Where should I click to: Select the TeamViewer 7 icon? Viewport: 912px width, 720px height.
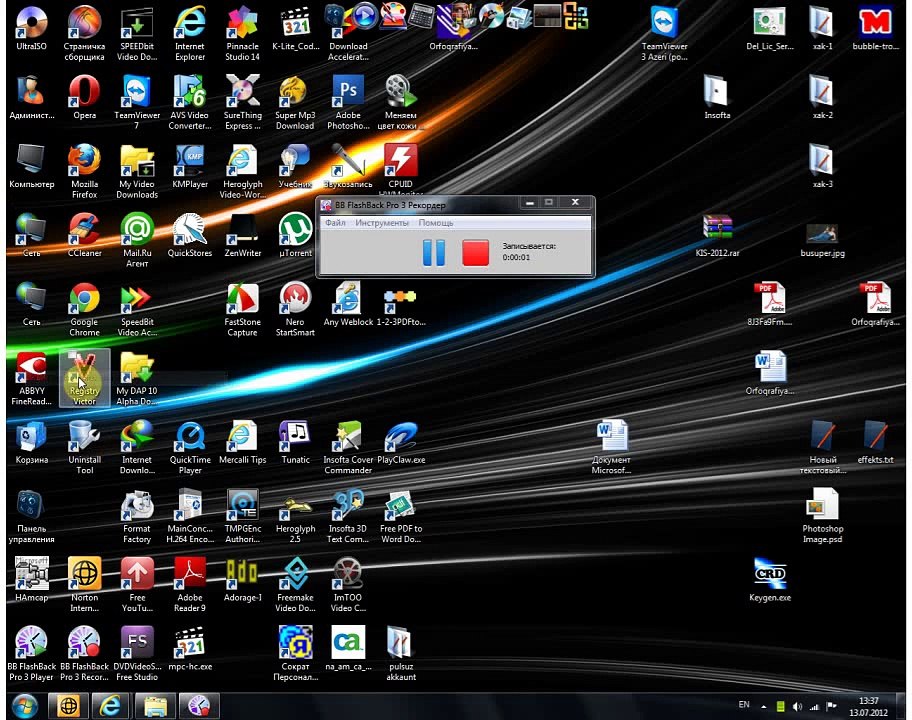tap(137, 103)
